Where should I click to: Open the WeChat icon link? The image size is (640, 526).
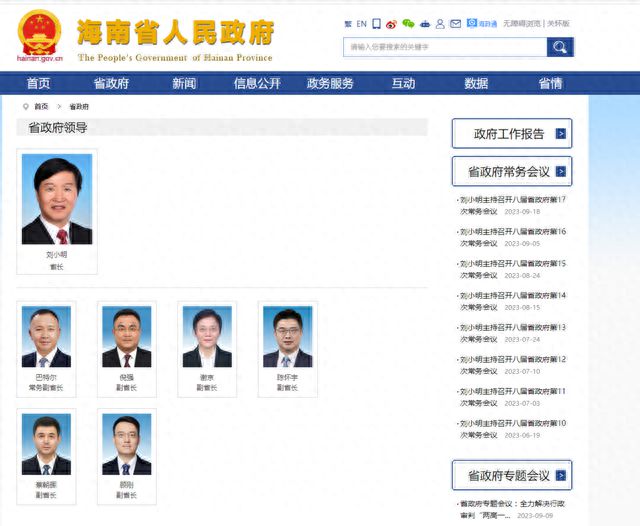(408, 23)
